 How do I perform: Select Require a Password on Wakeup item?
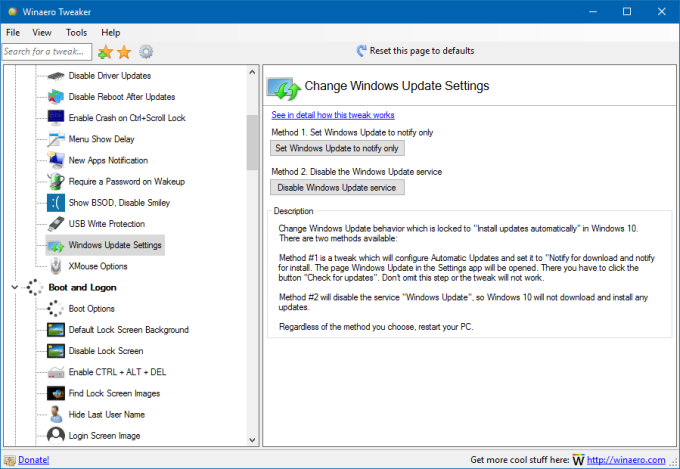pos(127,182)
